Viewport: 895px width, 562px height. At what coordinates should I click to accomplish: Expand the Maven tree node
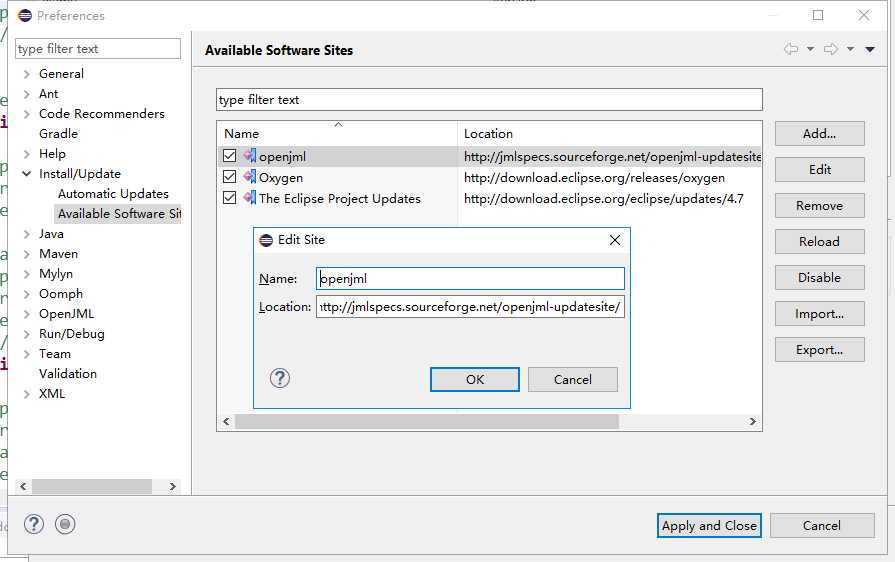pyautogui.click(x=26, y=254)
